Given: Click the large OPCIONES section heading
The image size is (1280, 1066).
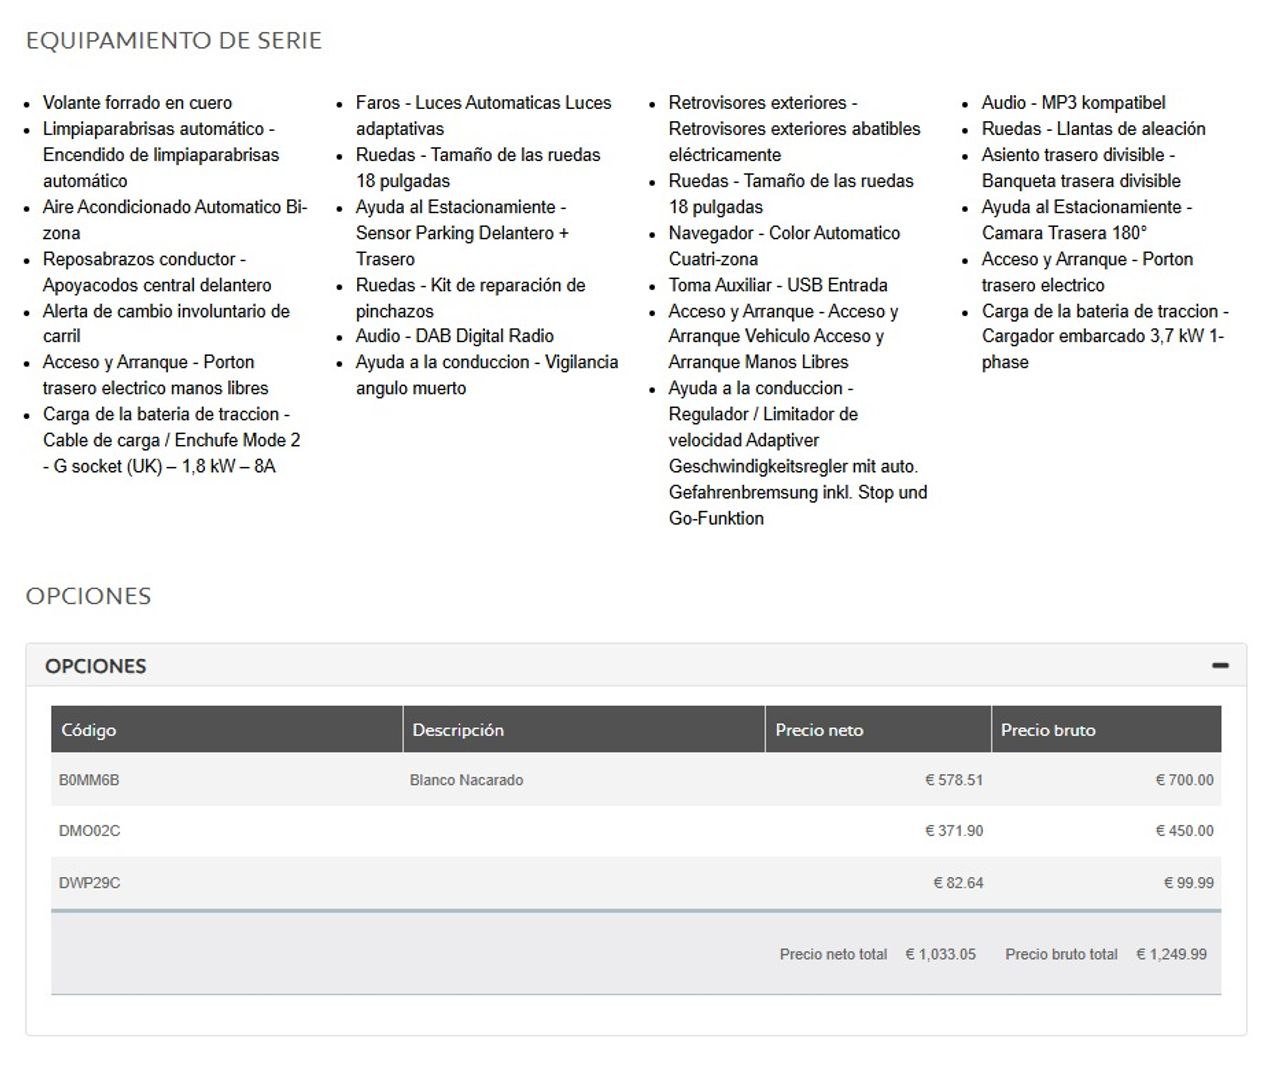Looking at the screenshot, I should pos(89,596).
